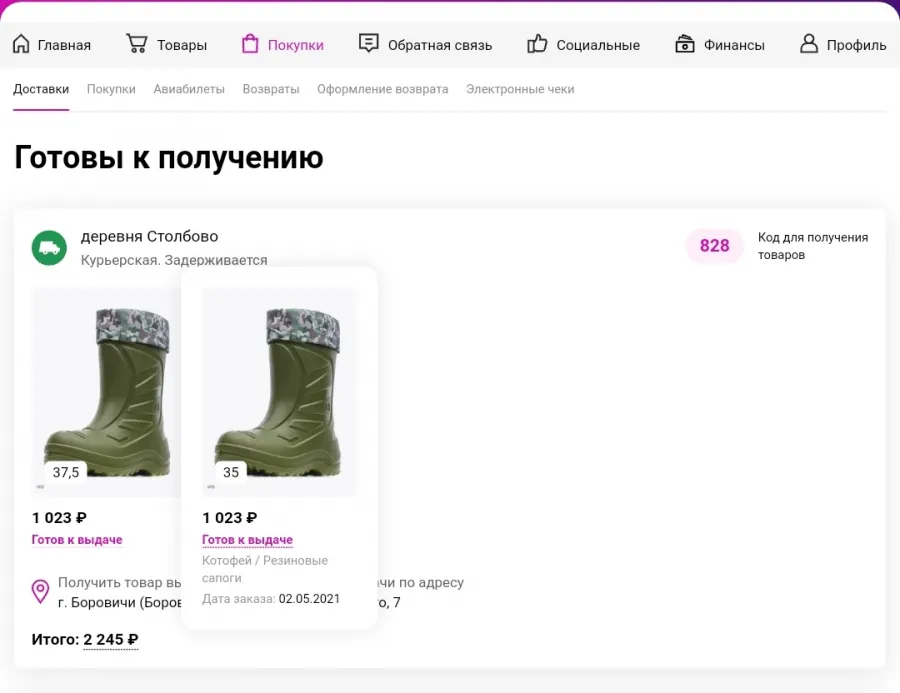This screenshot has width=900, height=693.
Task: Click the thumbs-up Социальные icon
Action: tap(537, 44)
